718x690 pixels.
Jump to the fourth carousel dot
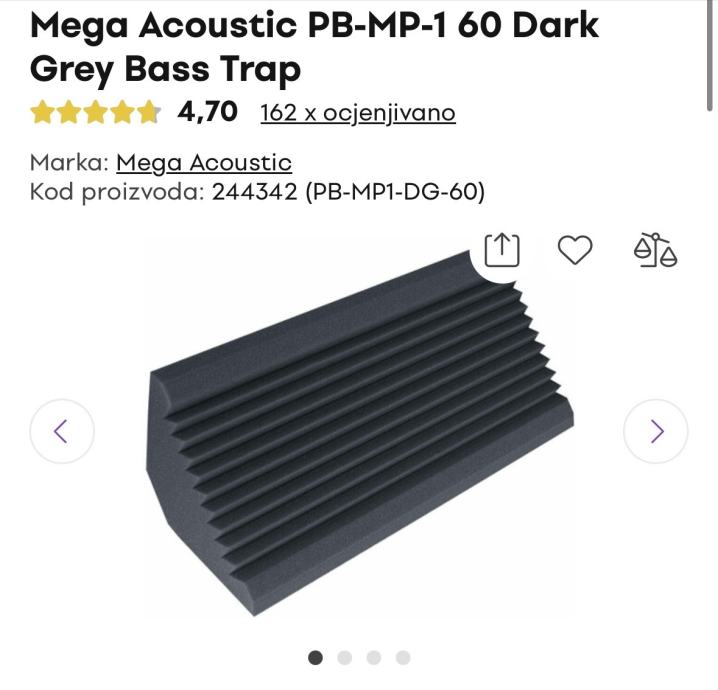(403, 658)
